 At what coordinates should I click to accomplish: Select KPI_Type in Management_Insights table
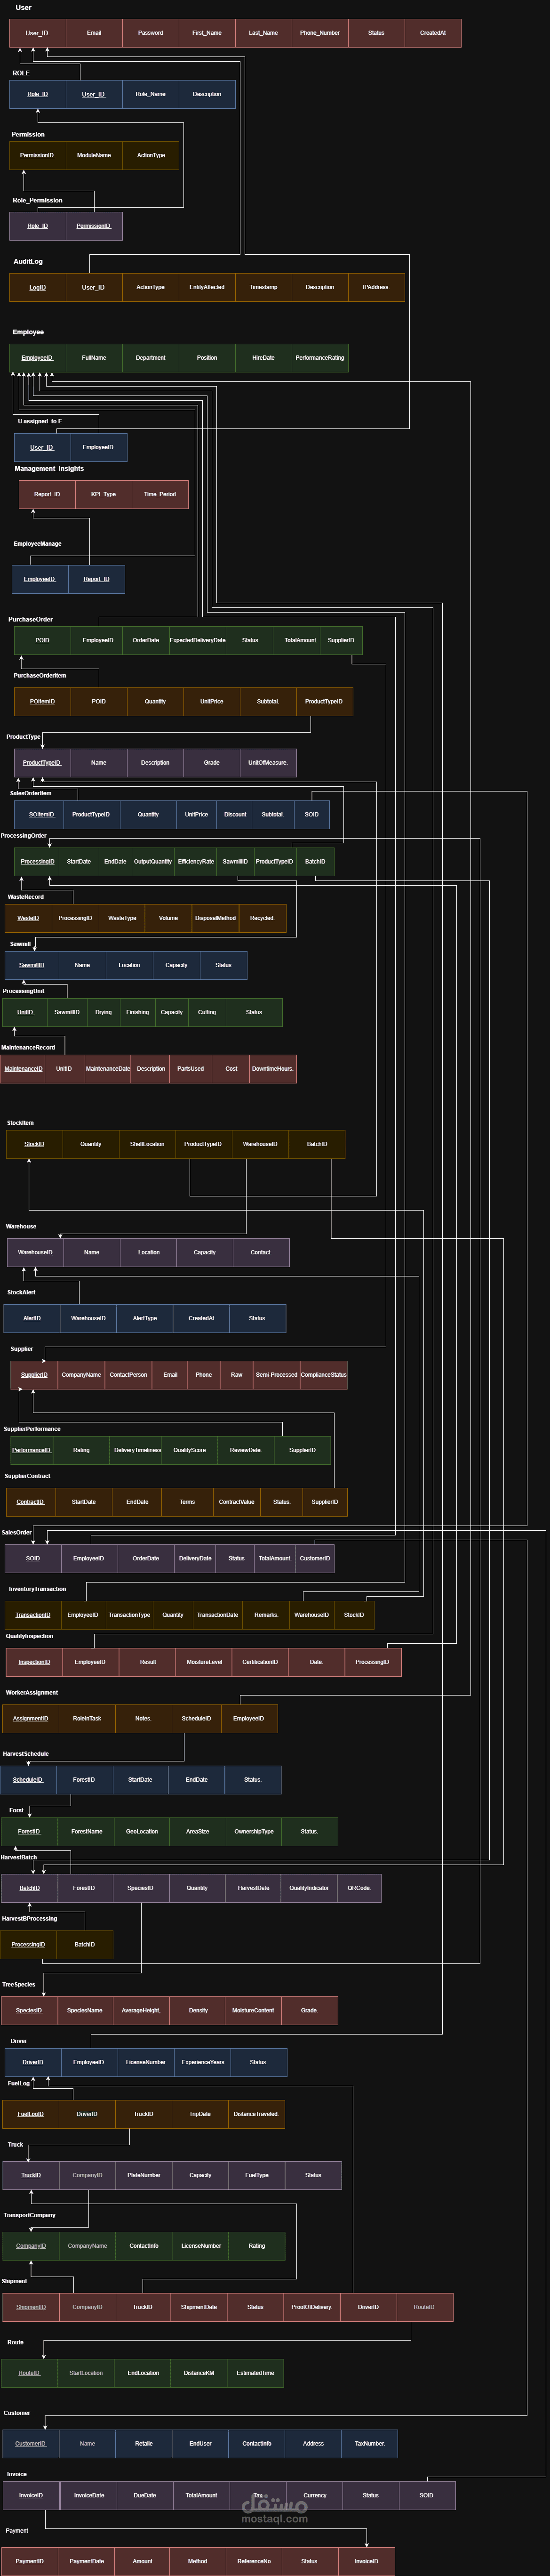[x=103, y=494]
